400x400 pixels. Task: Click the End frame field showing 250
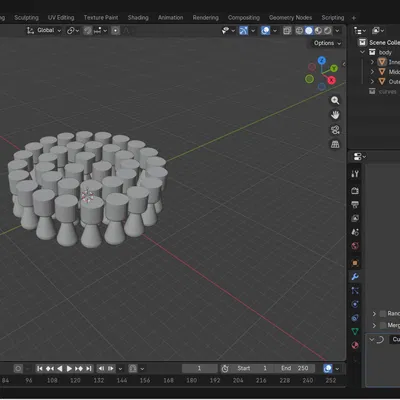[295, 368]
